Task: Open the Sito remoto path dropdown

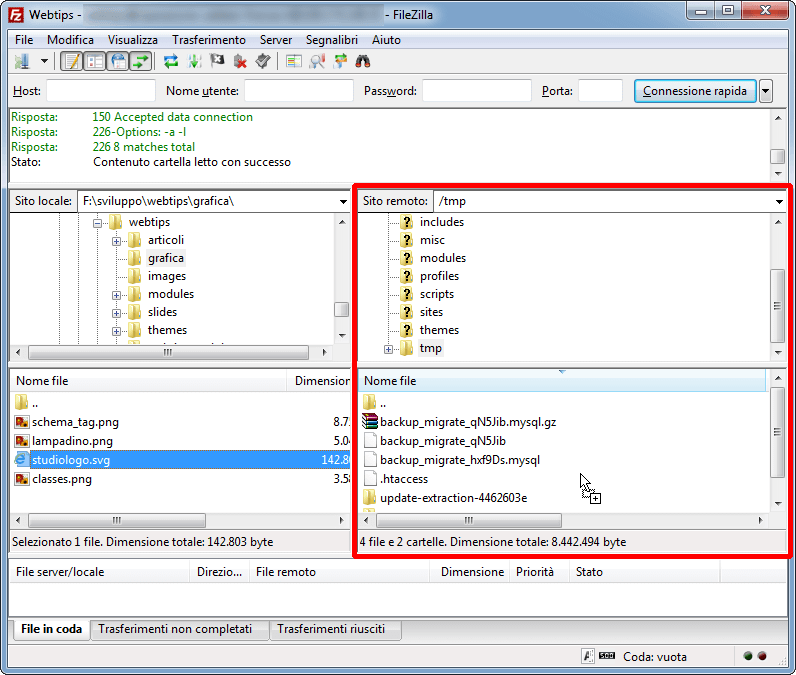Action: point(778,201)
